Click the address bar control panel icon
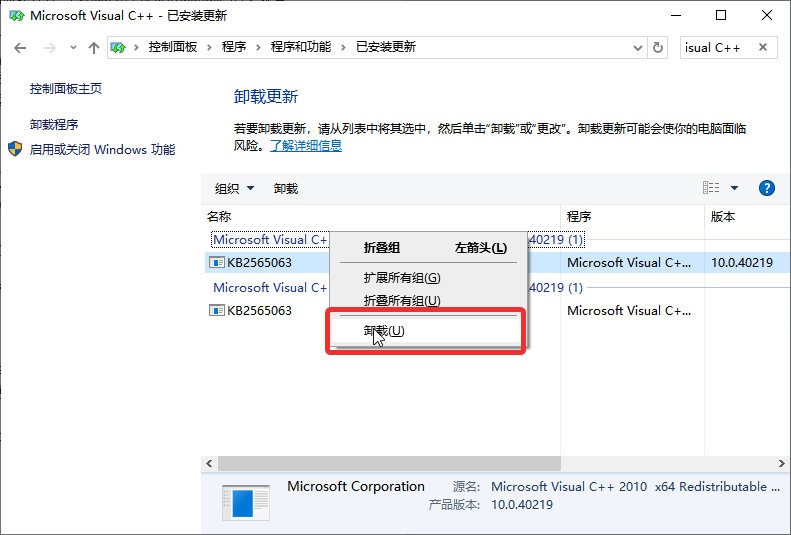Screen dimensions: 791x535 pos(118,48)
